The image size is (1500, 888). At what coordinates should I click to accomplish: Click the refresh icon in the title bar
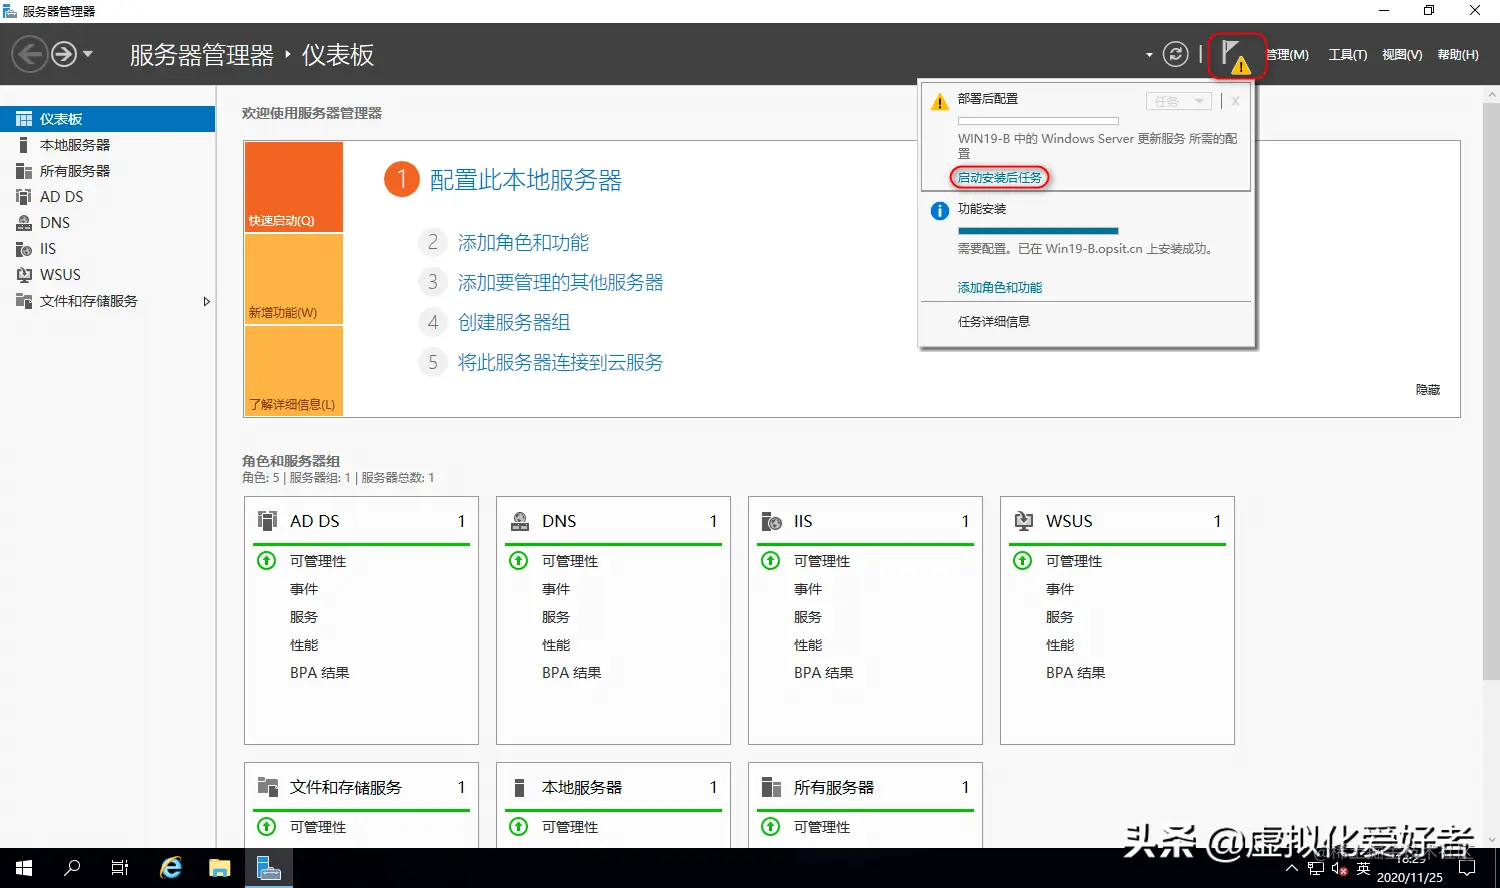pos(1175,53)
